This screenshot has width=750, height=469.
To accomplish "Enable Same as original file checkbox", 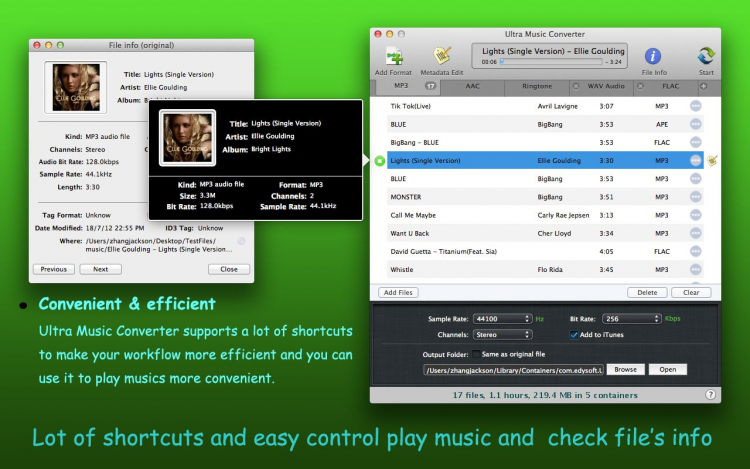I will 476,354.
